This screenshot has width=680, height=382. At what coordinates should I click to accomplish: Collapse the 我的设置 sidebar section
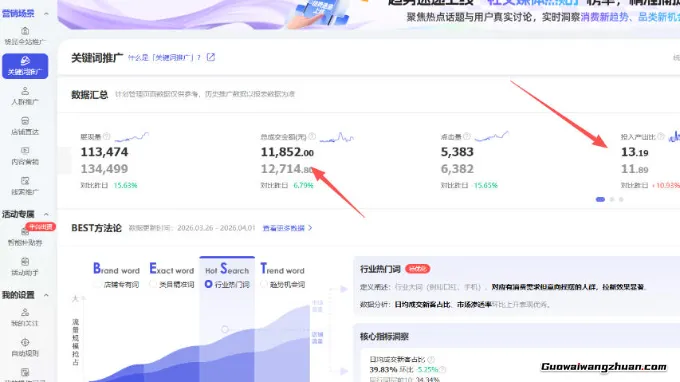[46, 295]
